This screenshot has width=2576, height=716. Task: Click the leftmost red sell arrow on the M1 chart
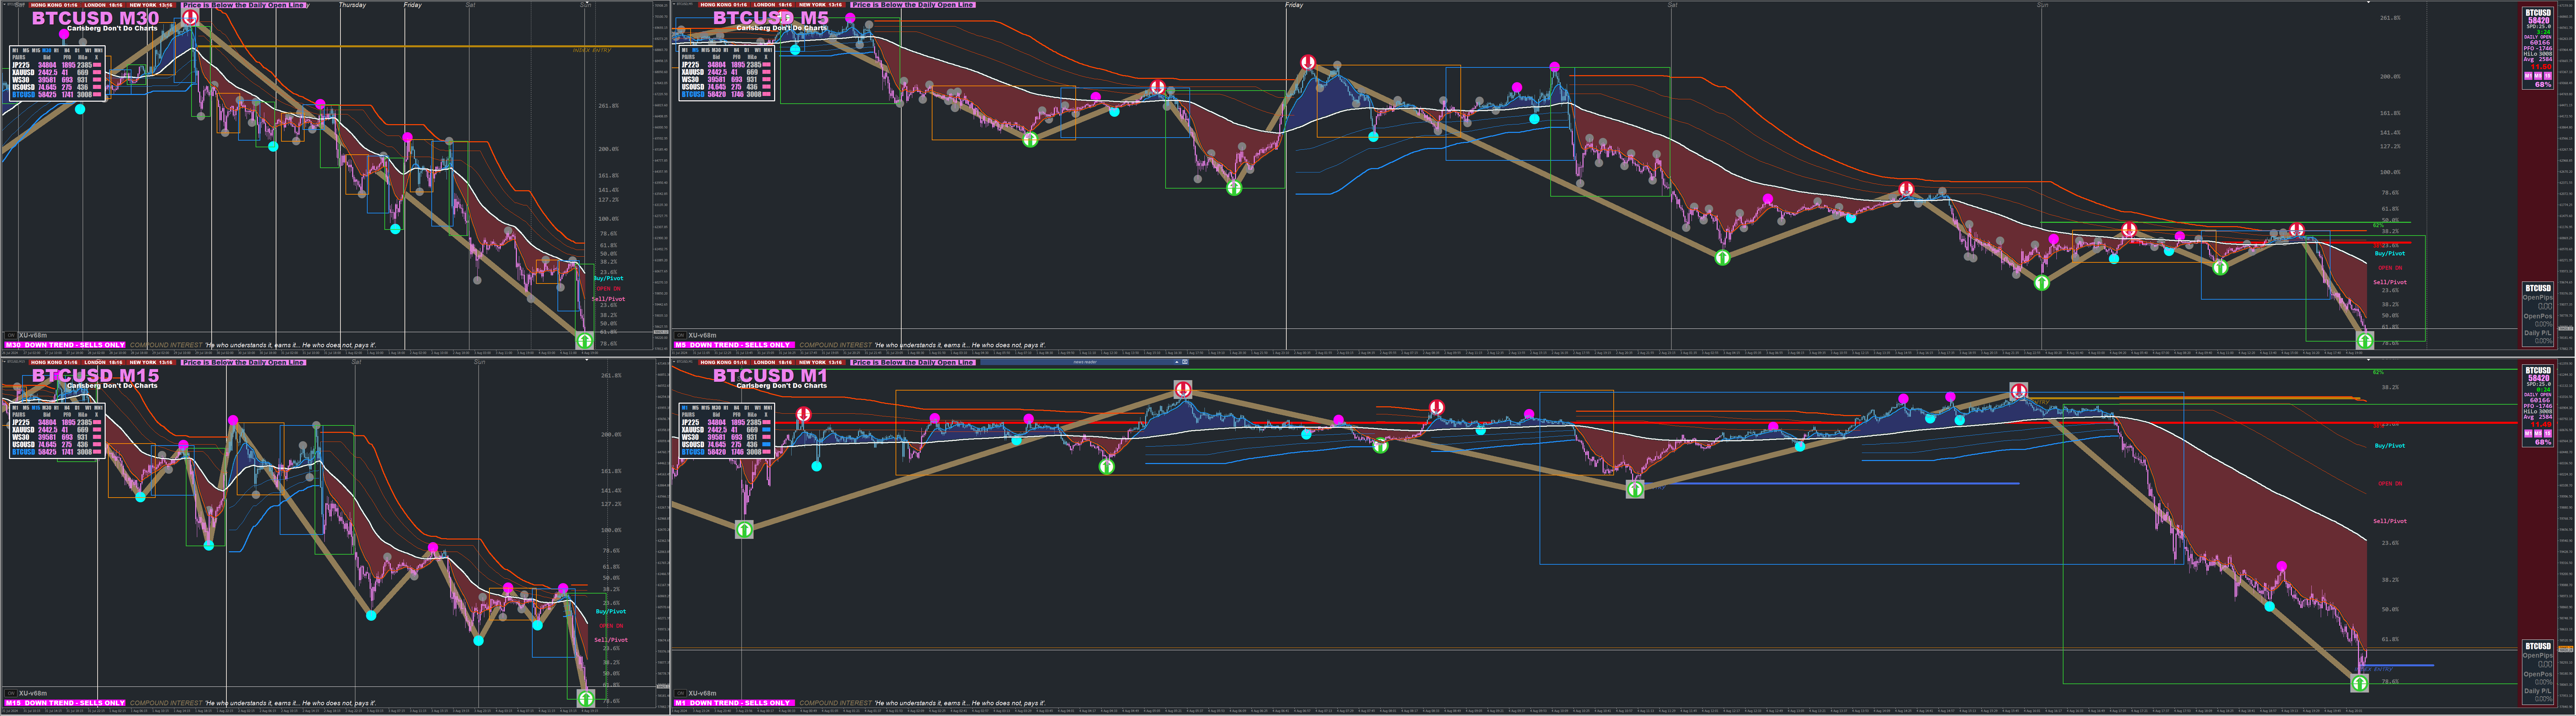click(x=804, y=414)
